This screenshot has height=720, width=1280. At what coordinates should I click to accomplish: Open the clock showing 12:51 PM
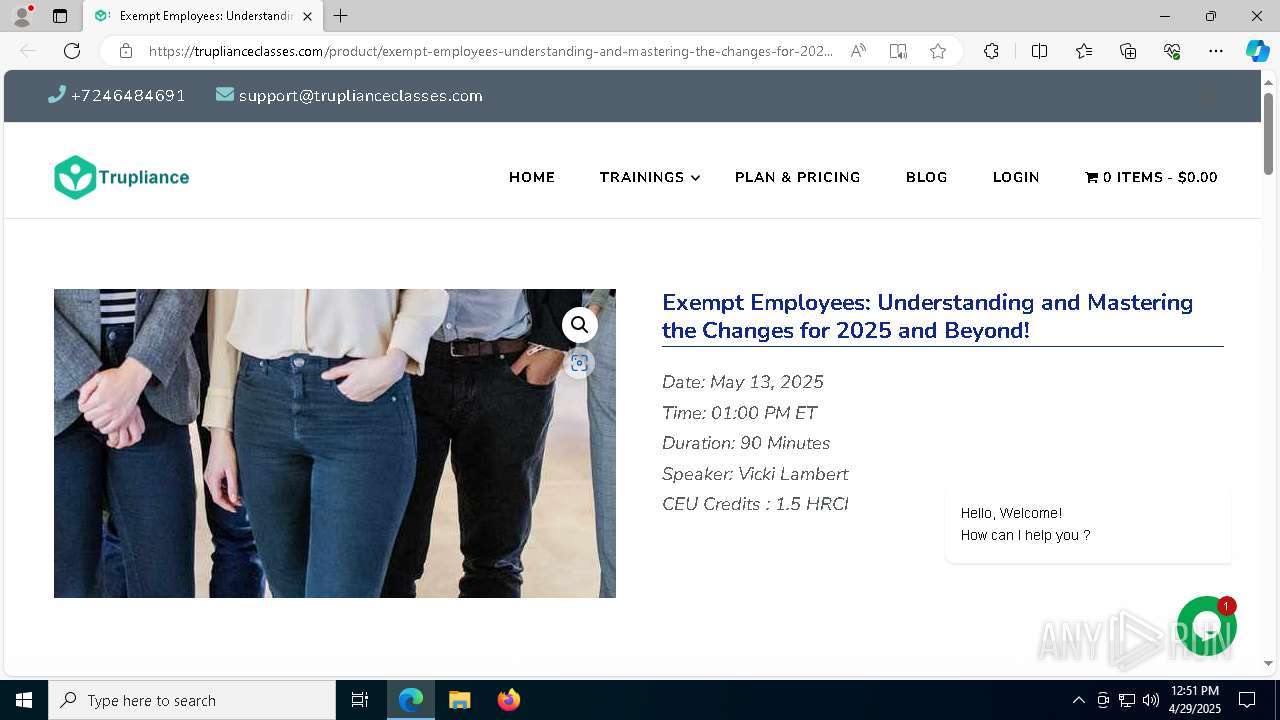click(x=1195, y=700)
